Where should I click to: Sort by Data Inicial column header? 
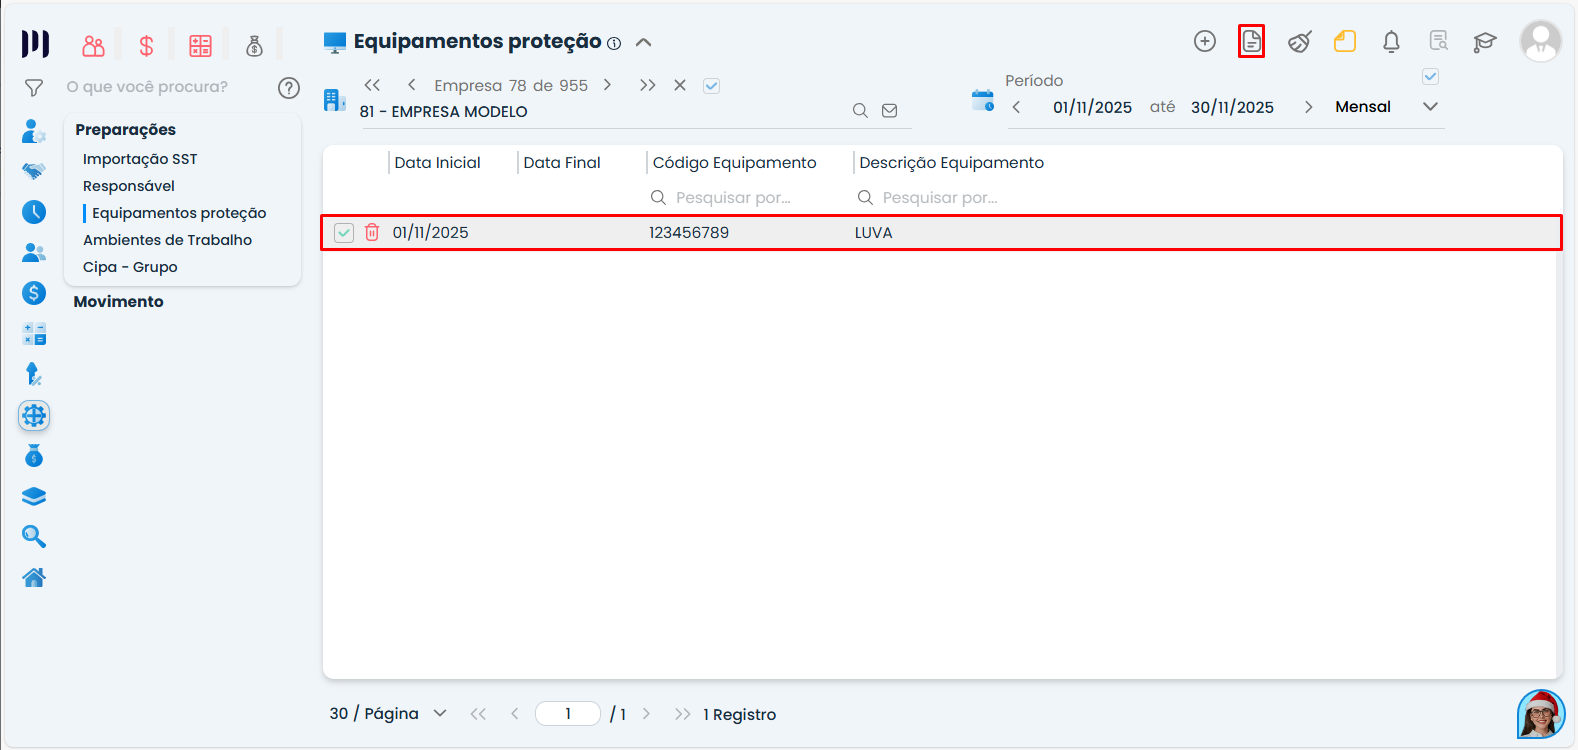pos(437,163)
